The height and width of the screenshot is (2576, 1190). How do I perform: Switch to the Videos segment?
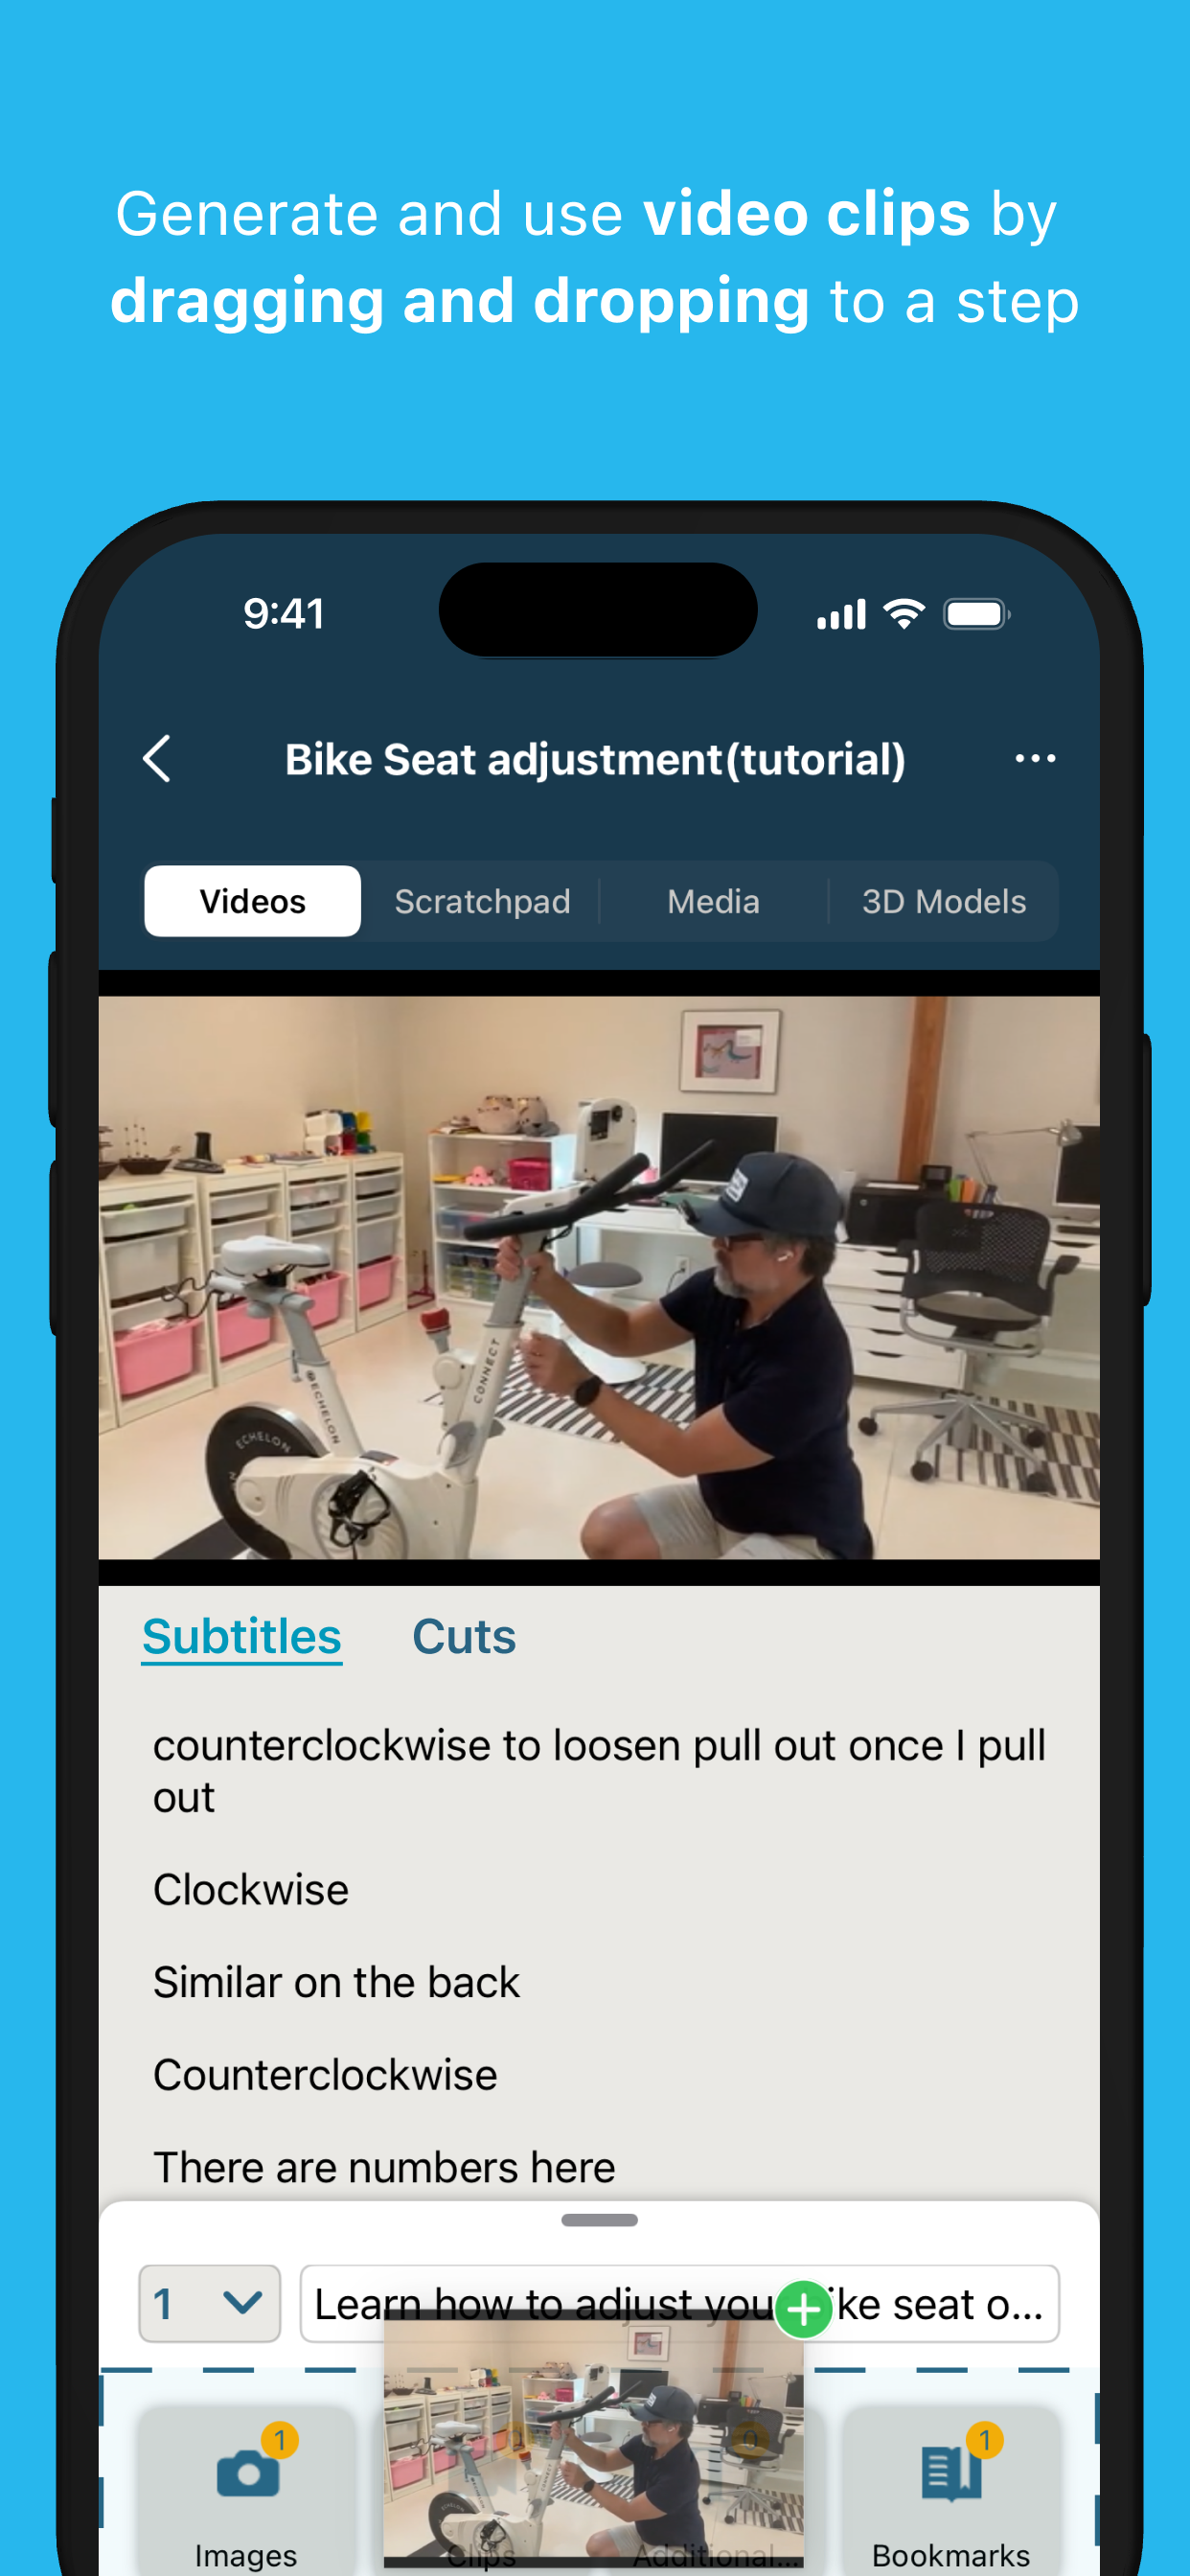252,901
